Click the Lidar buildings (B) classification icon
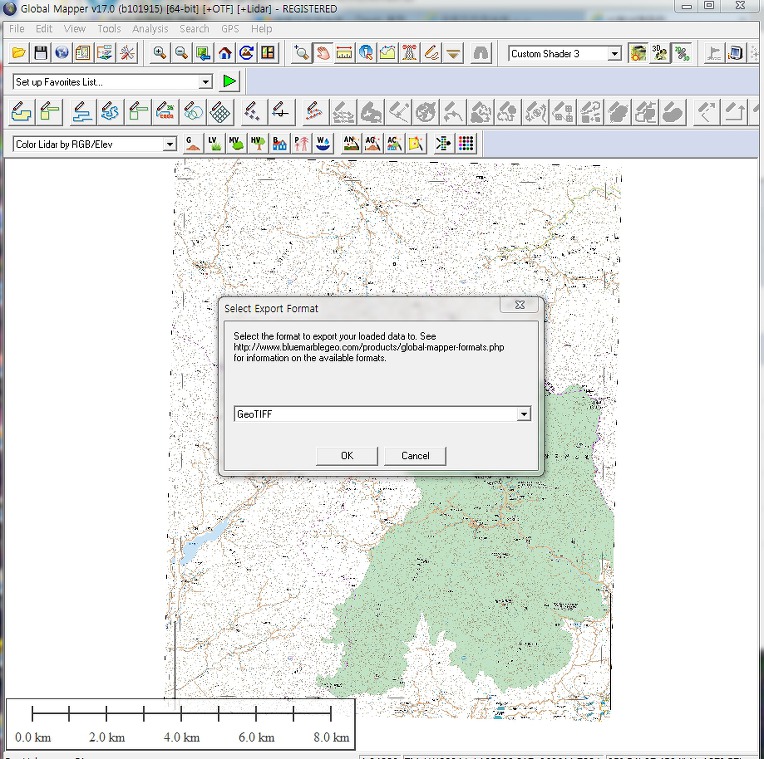 click(279, 143)
